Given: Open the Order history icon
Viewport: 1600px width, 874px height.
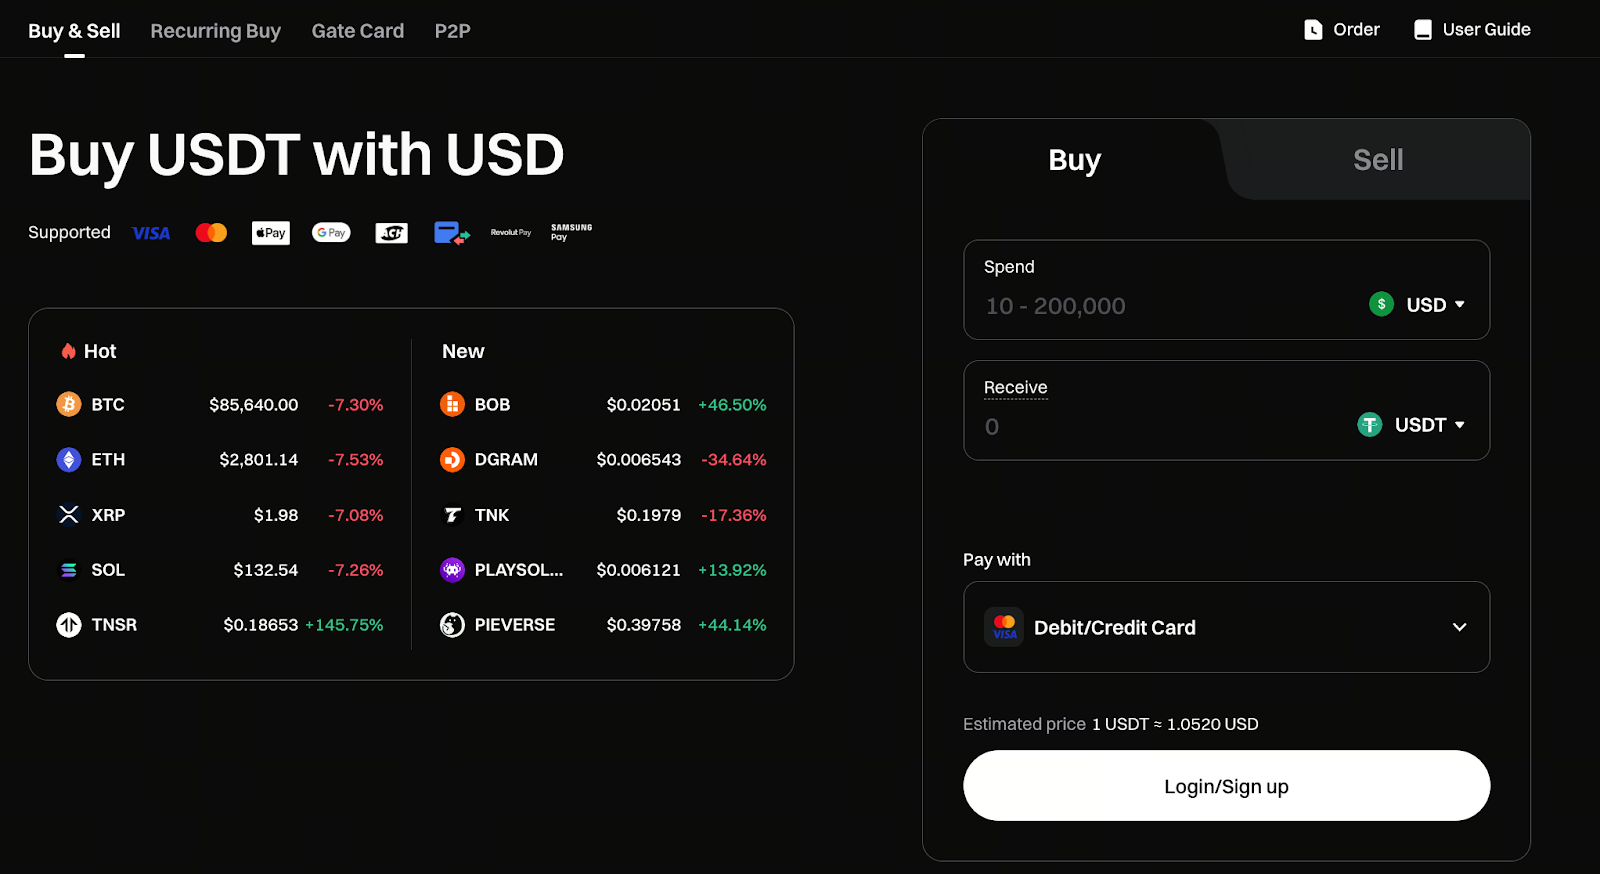Looking at the screenshot, I should tap(1313, 30).
